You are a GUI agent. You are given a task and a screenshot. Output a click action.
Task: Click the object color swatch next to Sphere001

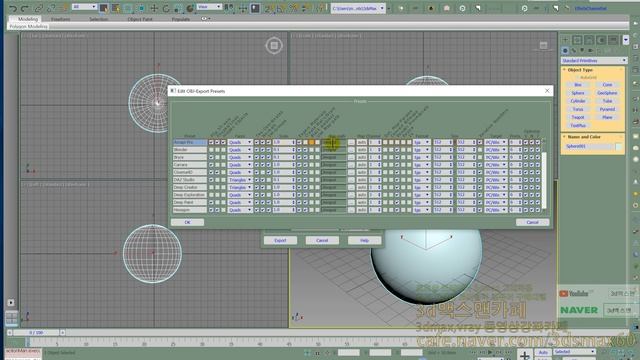619,146
